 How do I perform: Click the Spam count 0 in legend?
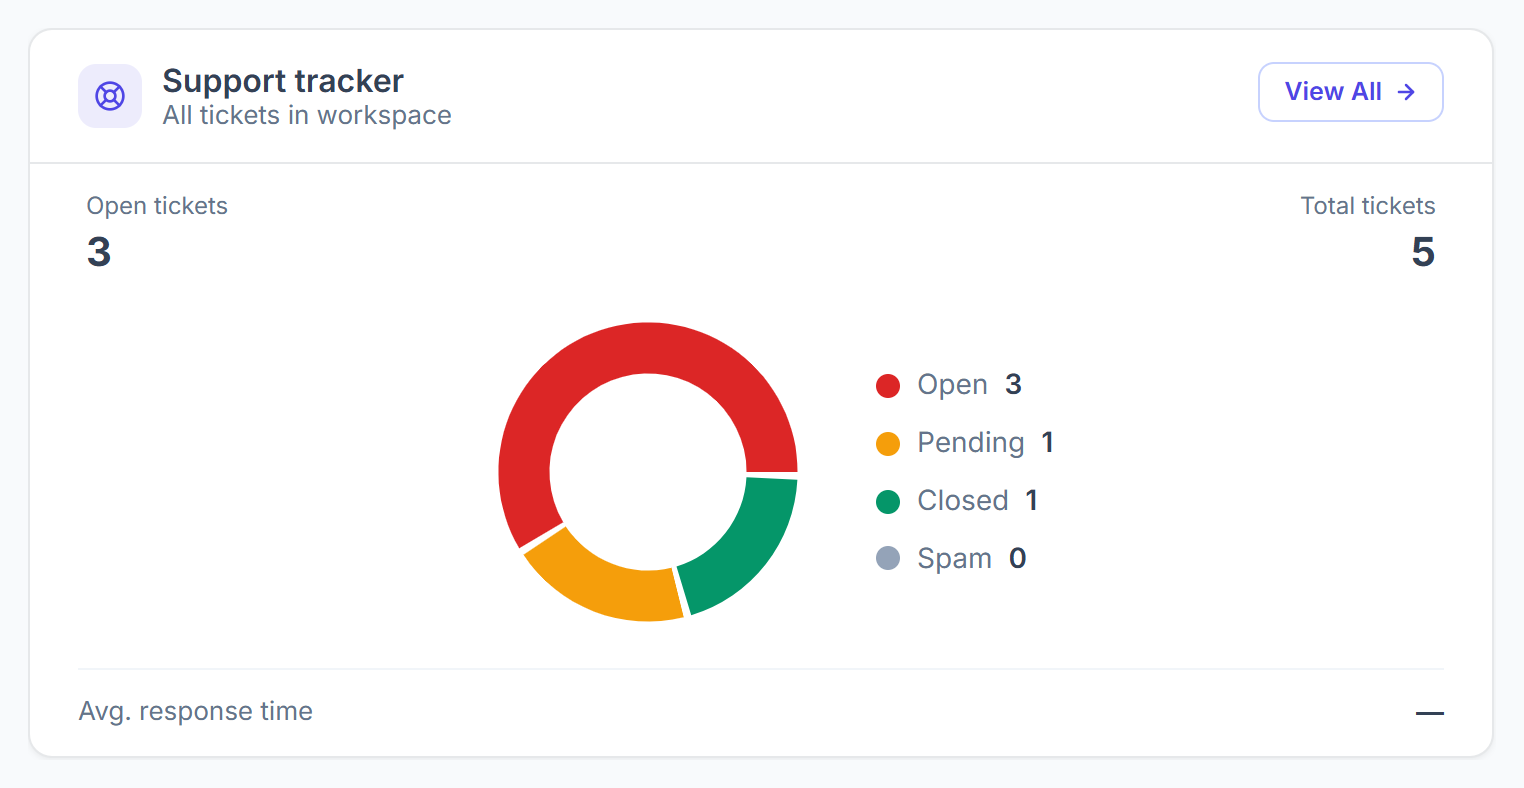click(1018, 558)
